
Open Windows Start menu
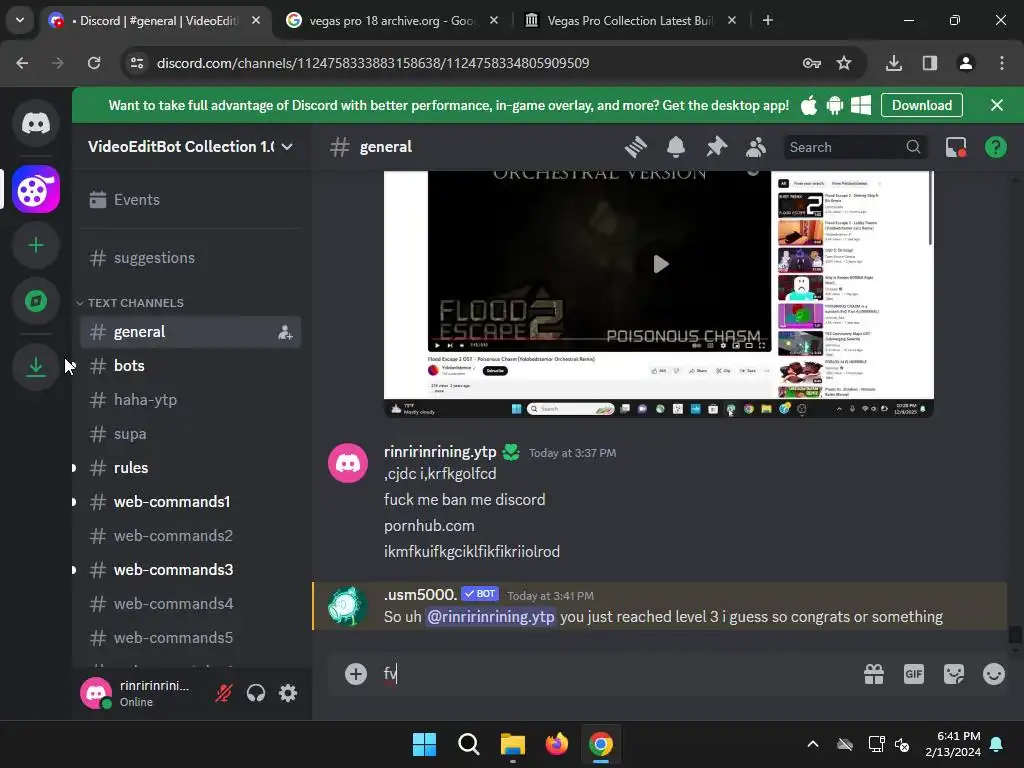(424, 744)
